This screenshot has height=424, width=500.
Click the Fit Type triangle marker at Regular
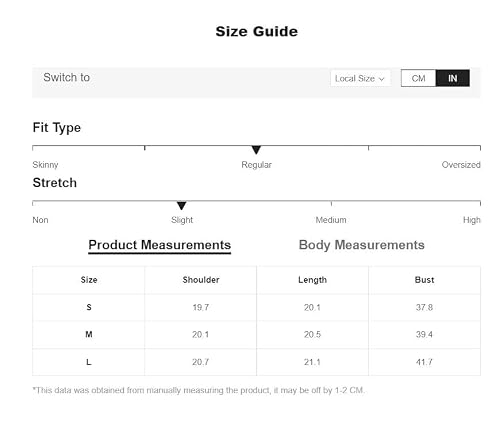[256, 150]
